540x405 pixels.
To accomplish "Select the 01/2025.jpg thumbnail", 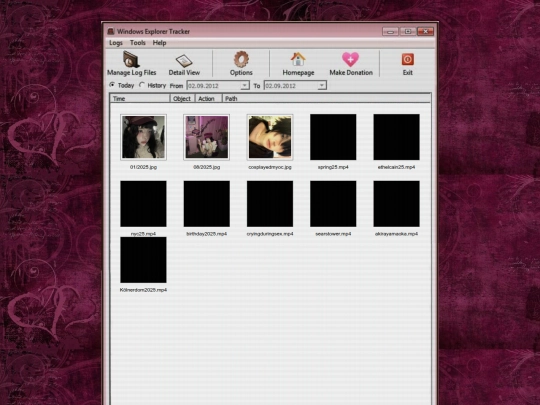I will click(143, 137).
